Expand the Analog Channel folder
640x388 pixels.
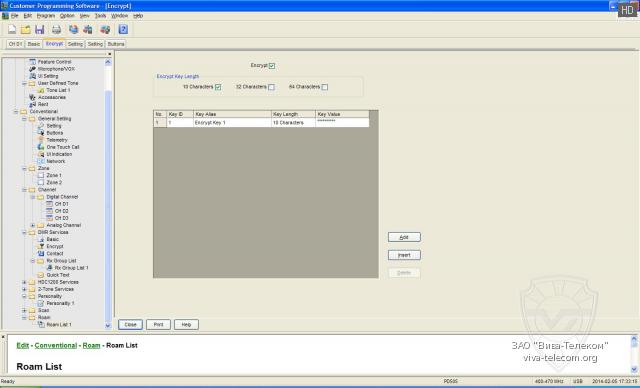(x=33, y=225)
